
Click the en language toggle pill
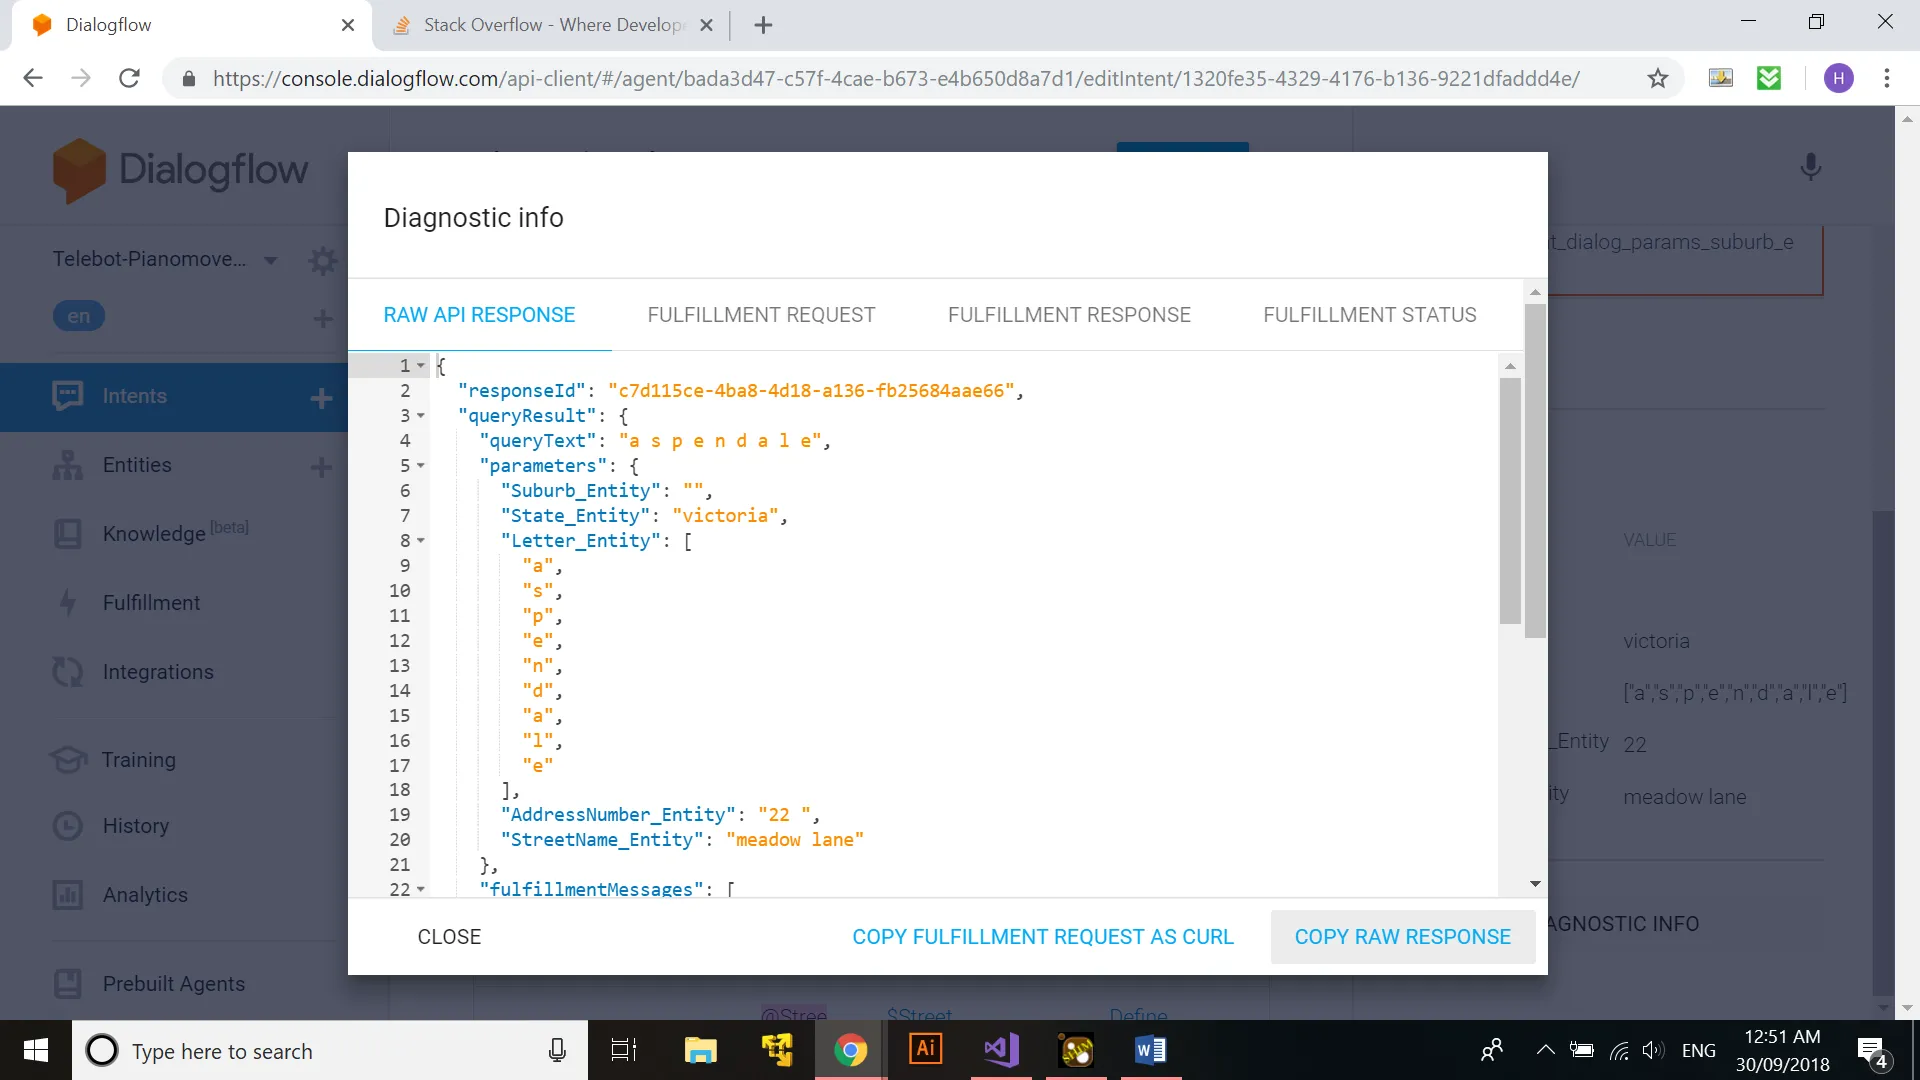(x=79, y=317)
